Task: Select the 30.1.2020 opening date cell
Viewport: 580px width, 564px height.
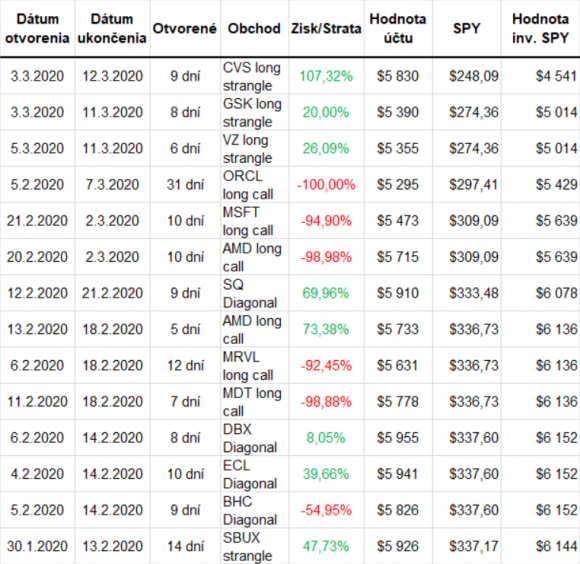Action: [37, 546]
